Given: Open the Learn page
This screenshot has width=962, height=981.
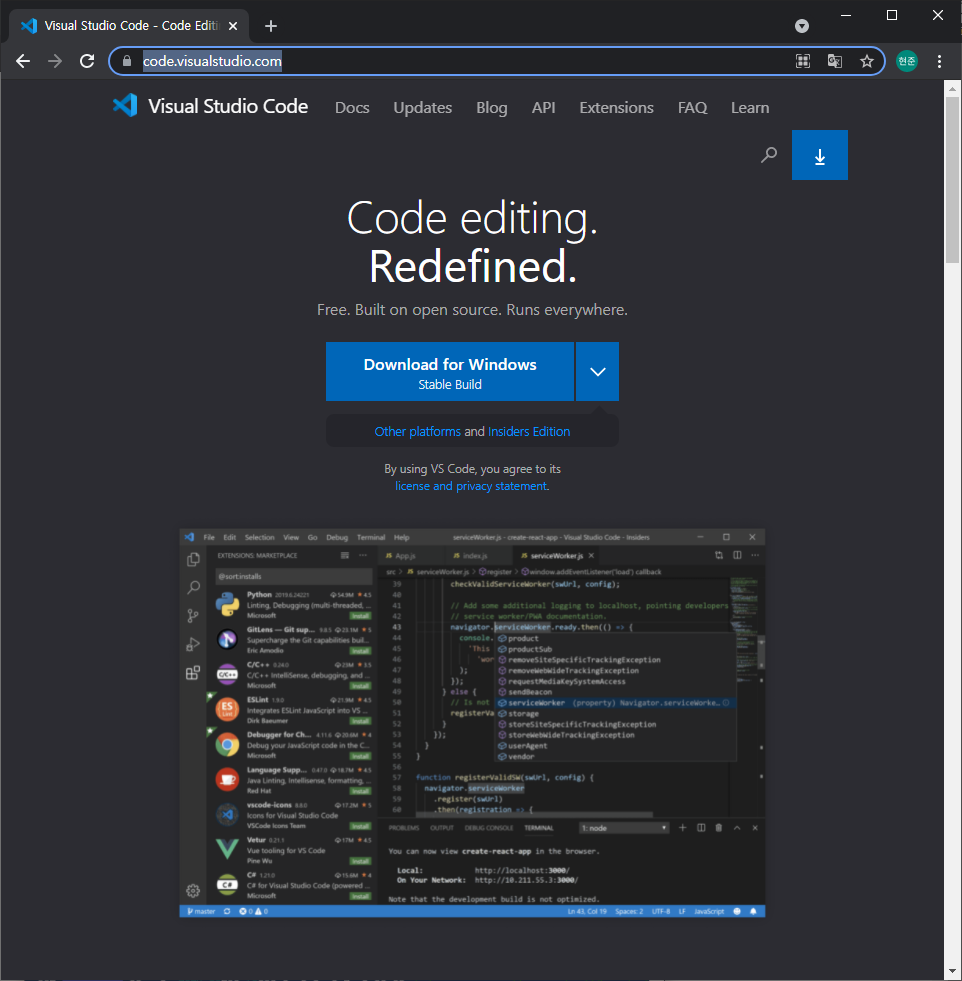Looking at the screenshot, I should pyautogui.click(x=750, y=108).
